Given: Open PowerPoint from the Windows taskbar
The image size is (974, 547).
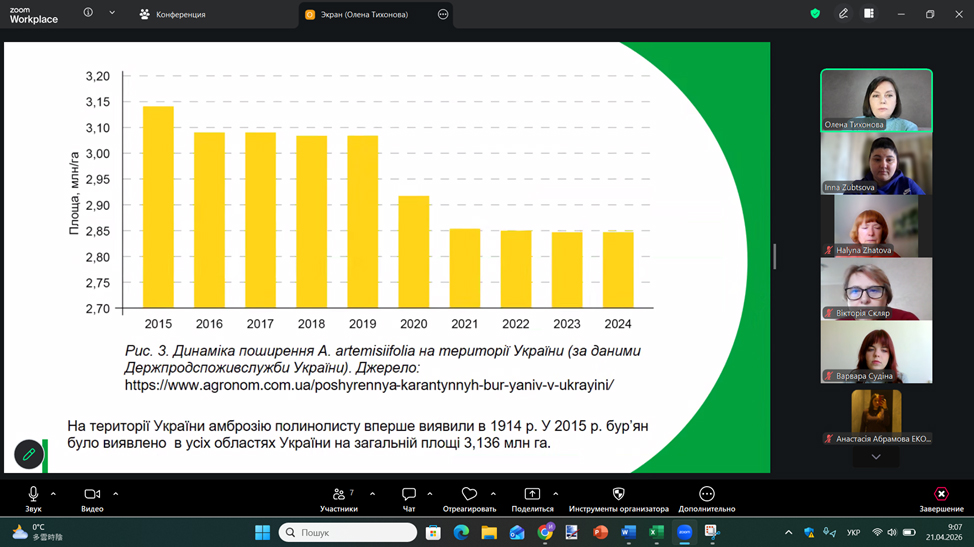Looking at the screenshot, I should tap(600, 533).
